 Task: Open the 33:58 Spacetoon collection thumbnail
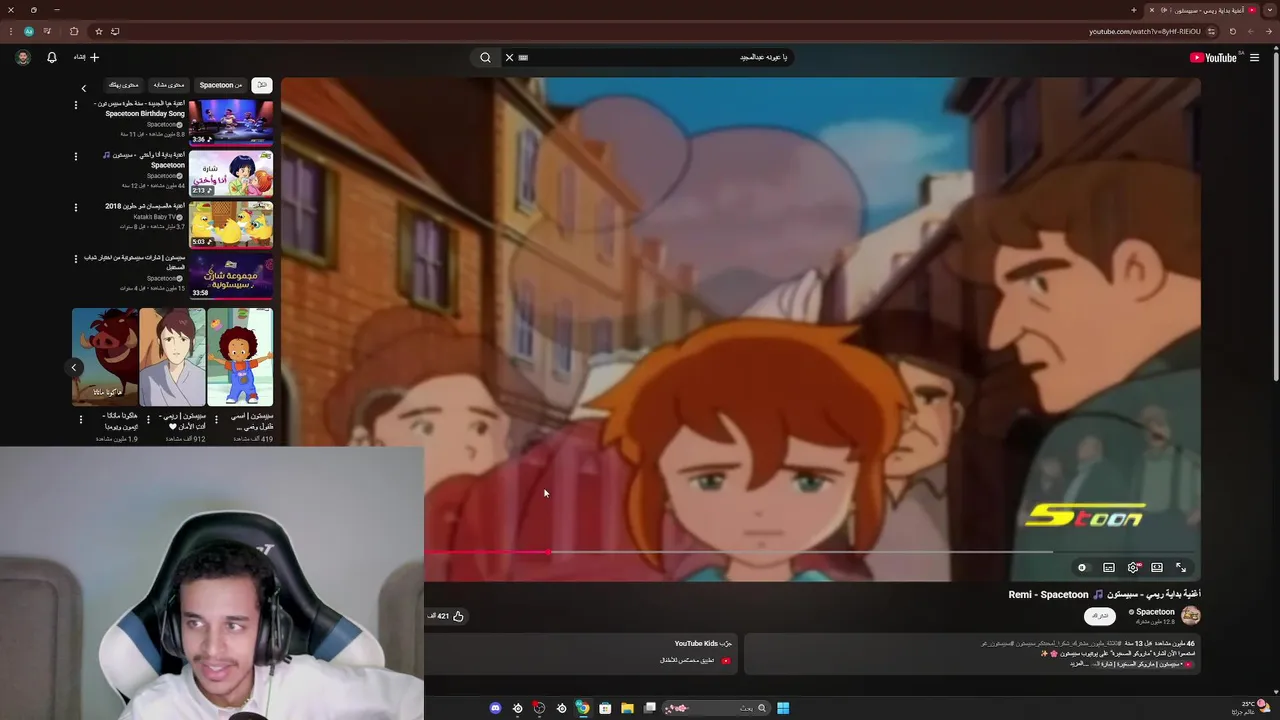(231, 275)
